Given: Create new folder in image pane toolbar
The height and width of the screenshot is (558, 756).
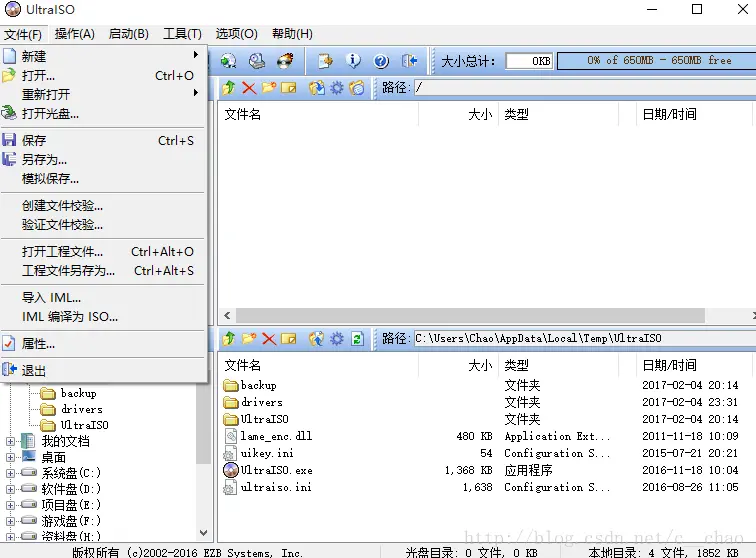Looking at the screenshot, I should (269, 88).
